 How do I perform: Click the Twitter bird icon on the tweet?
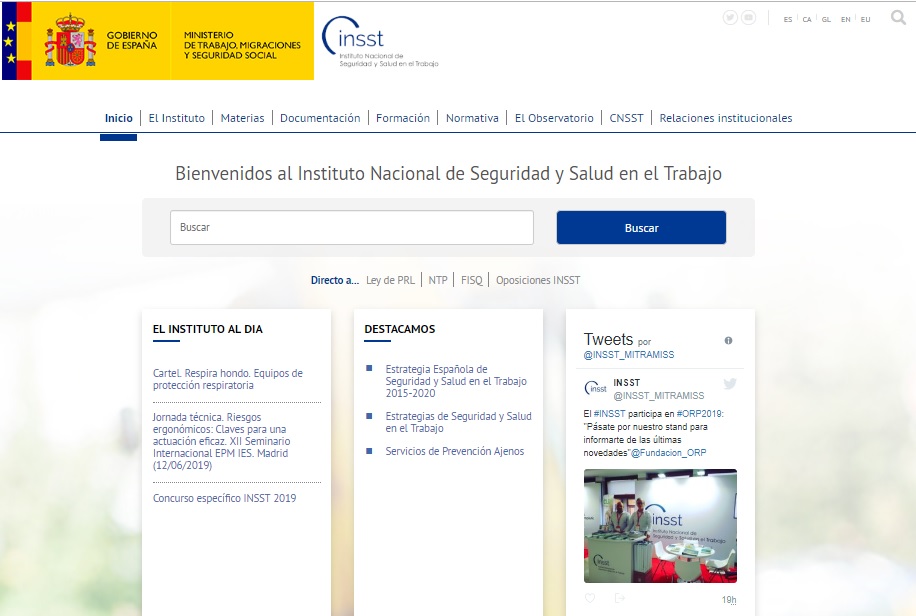[x=730, y=384]
